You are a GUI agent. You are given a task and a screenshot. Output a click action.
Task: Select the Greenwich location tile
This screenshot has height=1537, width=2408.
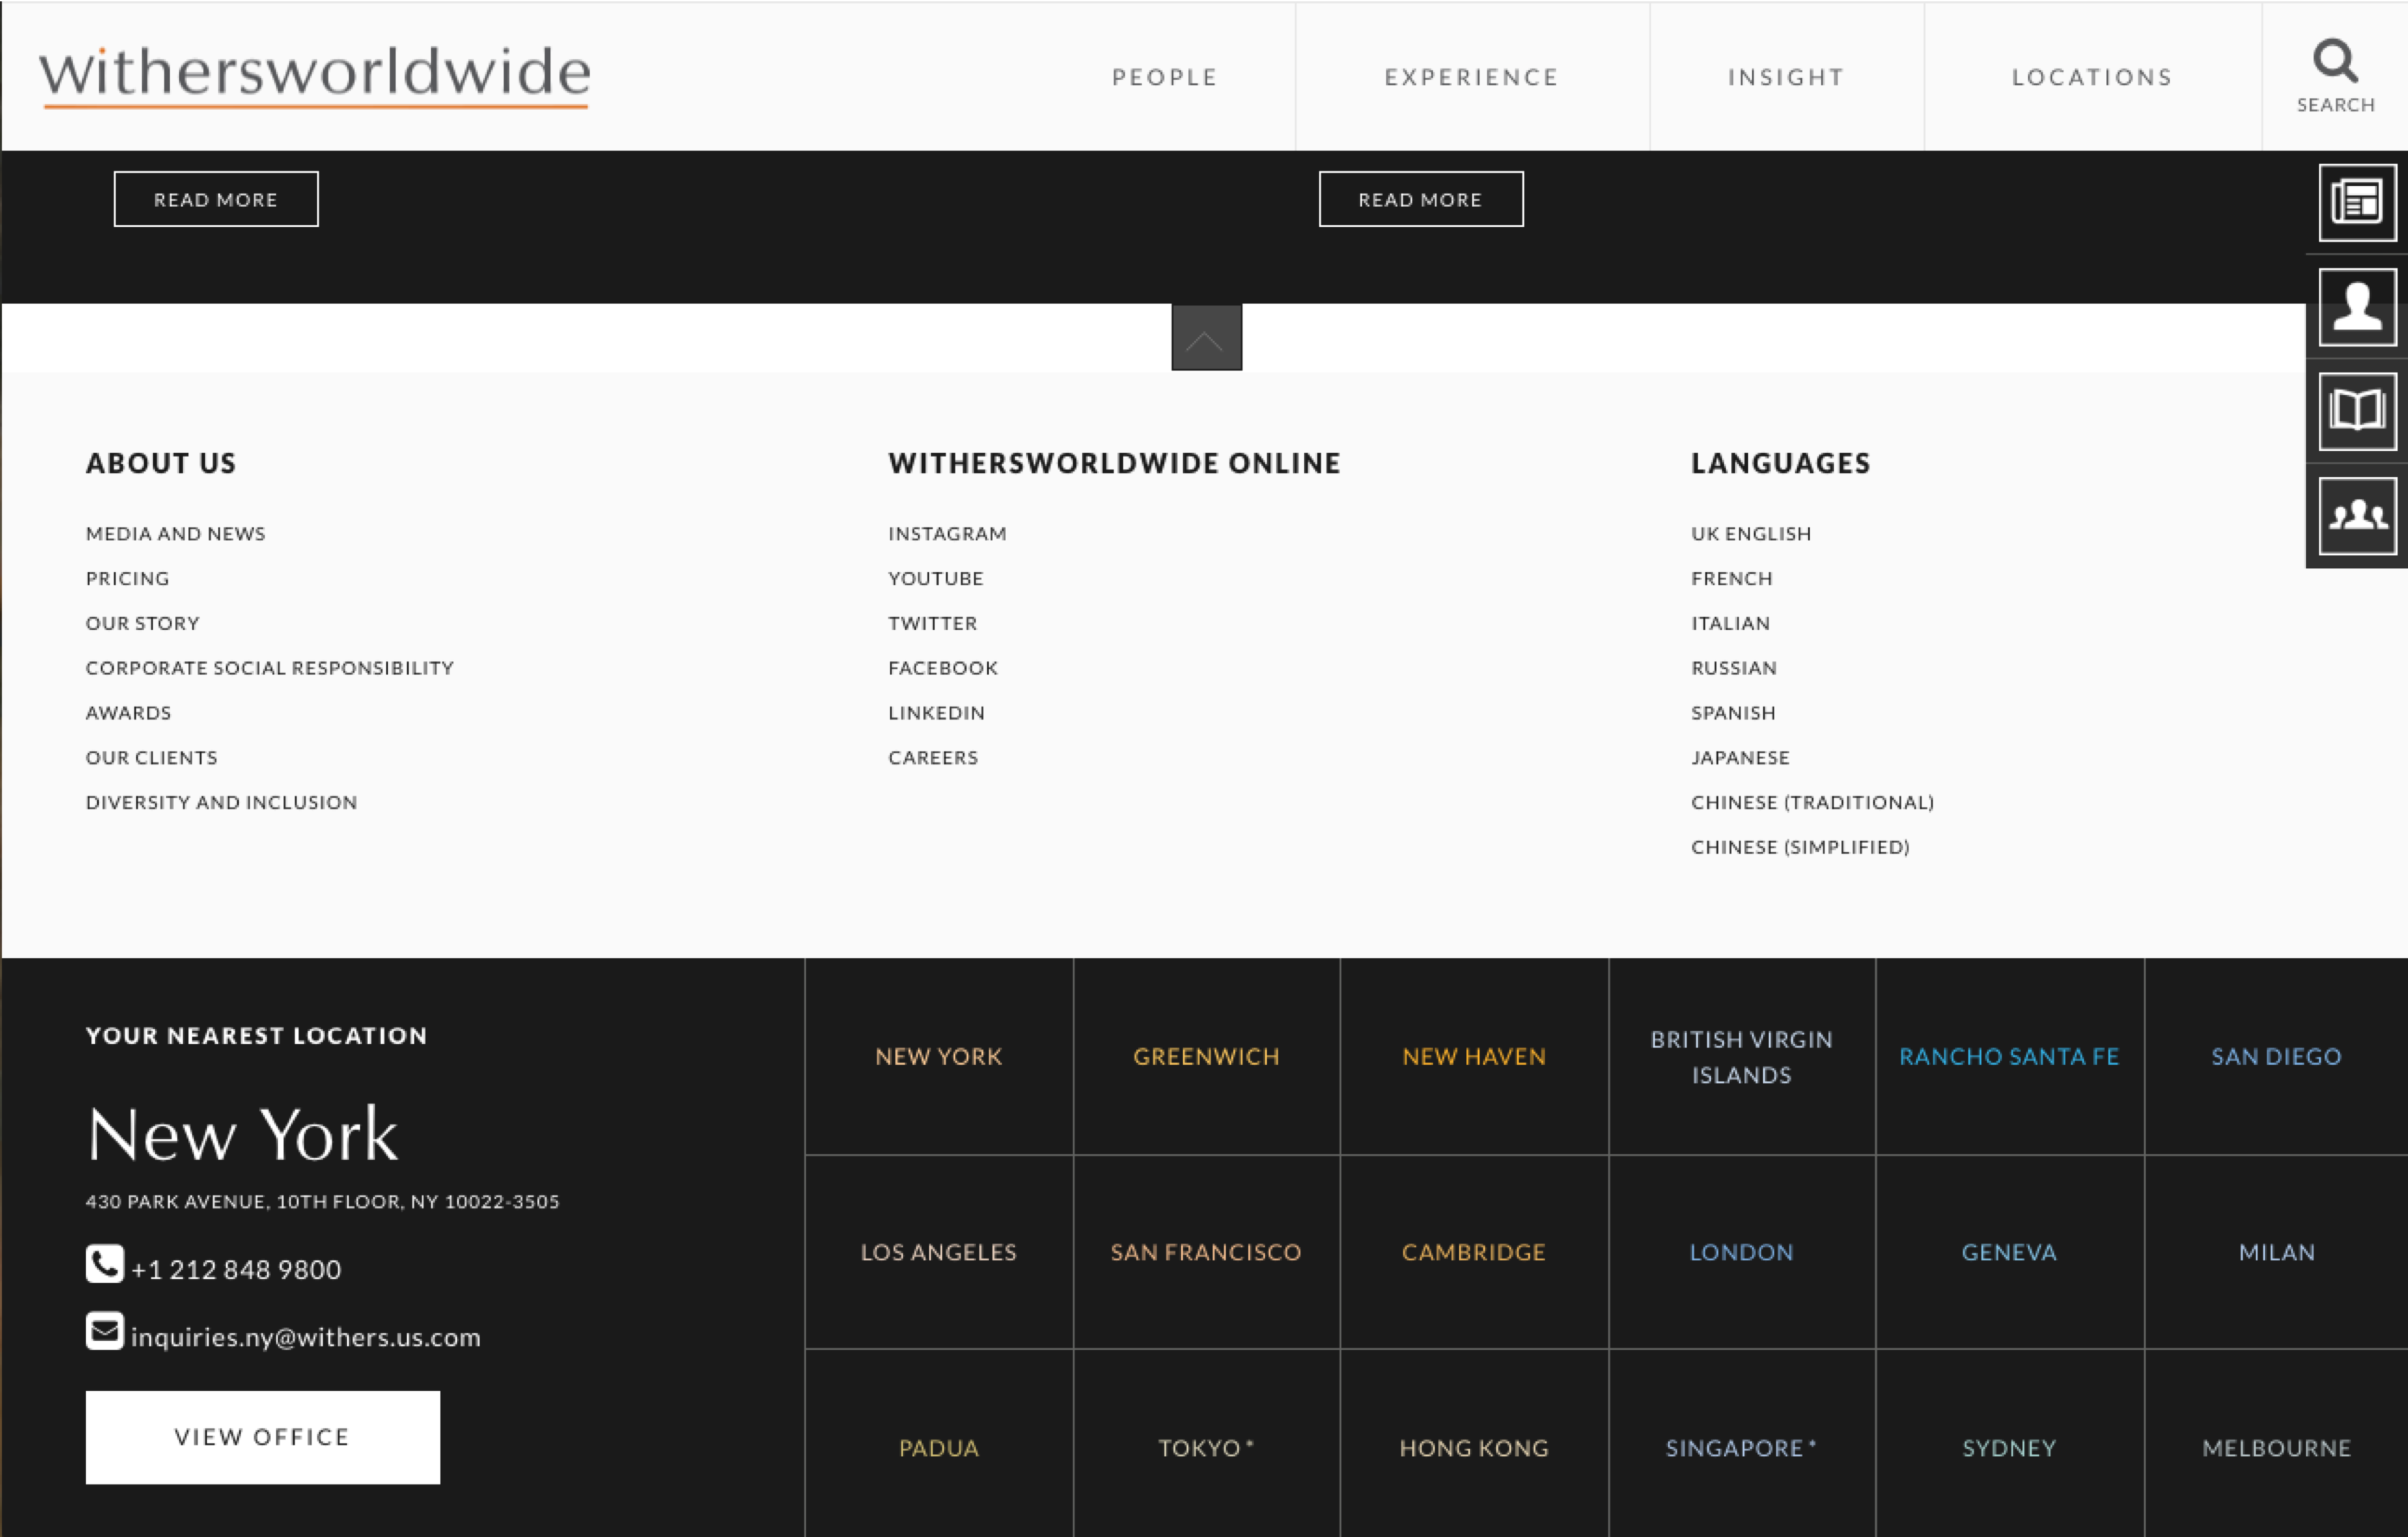coord(1207,1057)
